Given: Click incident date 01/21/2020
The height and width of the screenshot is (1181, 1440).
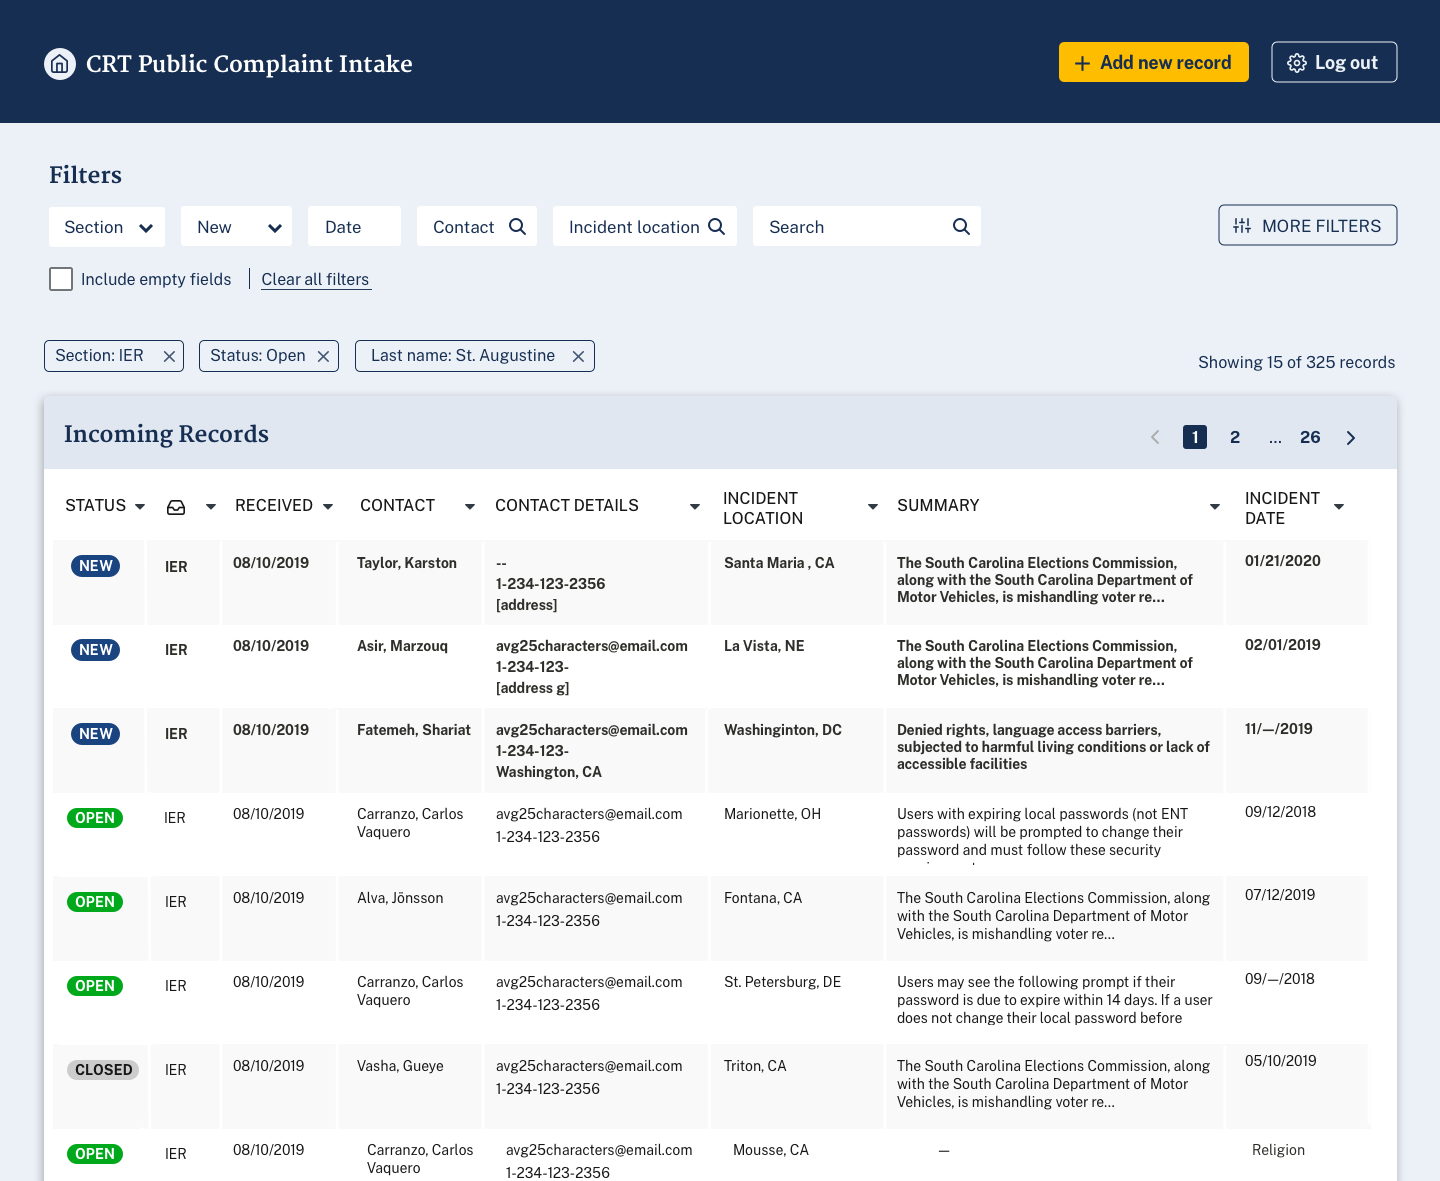Looking at the screenshot, I should [1283, 561].
